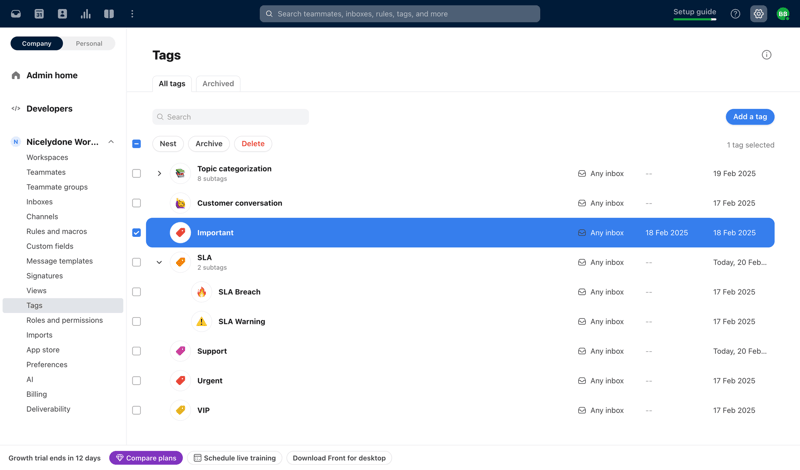Check the SLA Breach checkbox
Screen dimensions: 800x470
tap(136, 292)
